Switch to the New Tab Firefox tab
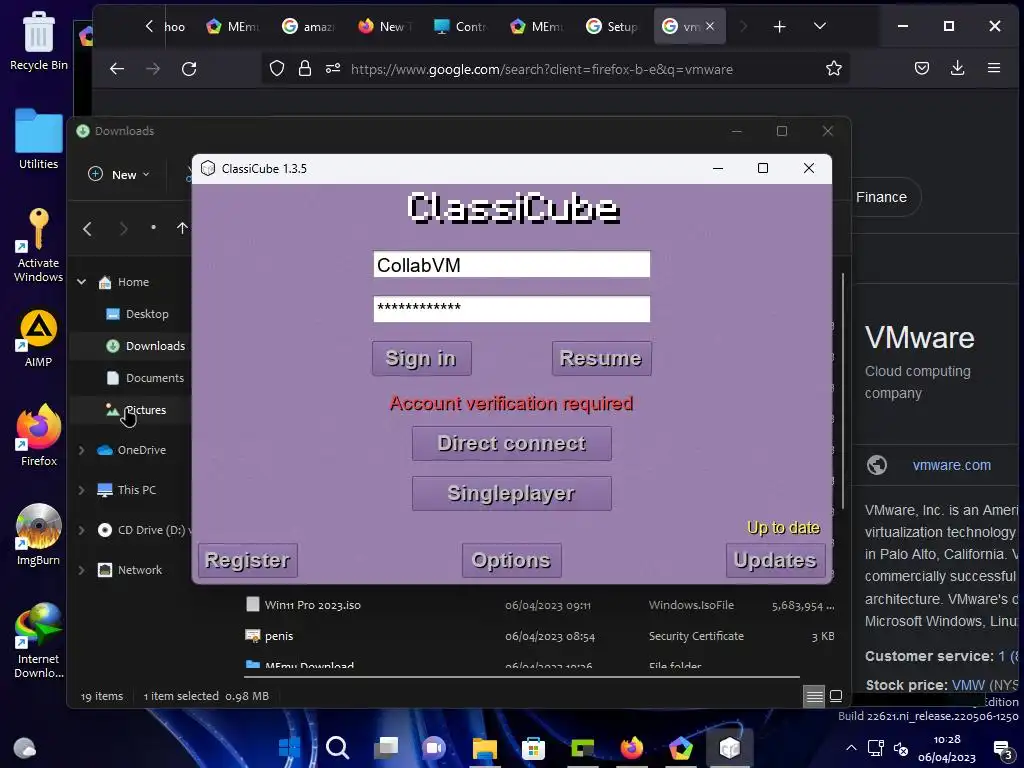The image size is (1024, 768). (385, 27)
